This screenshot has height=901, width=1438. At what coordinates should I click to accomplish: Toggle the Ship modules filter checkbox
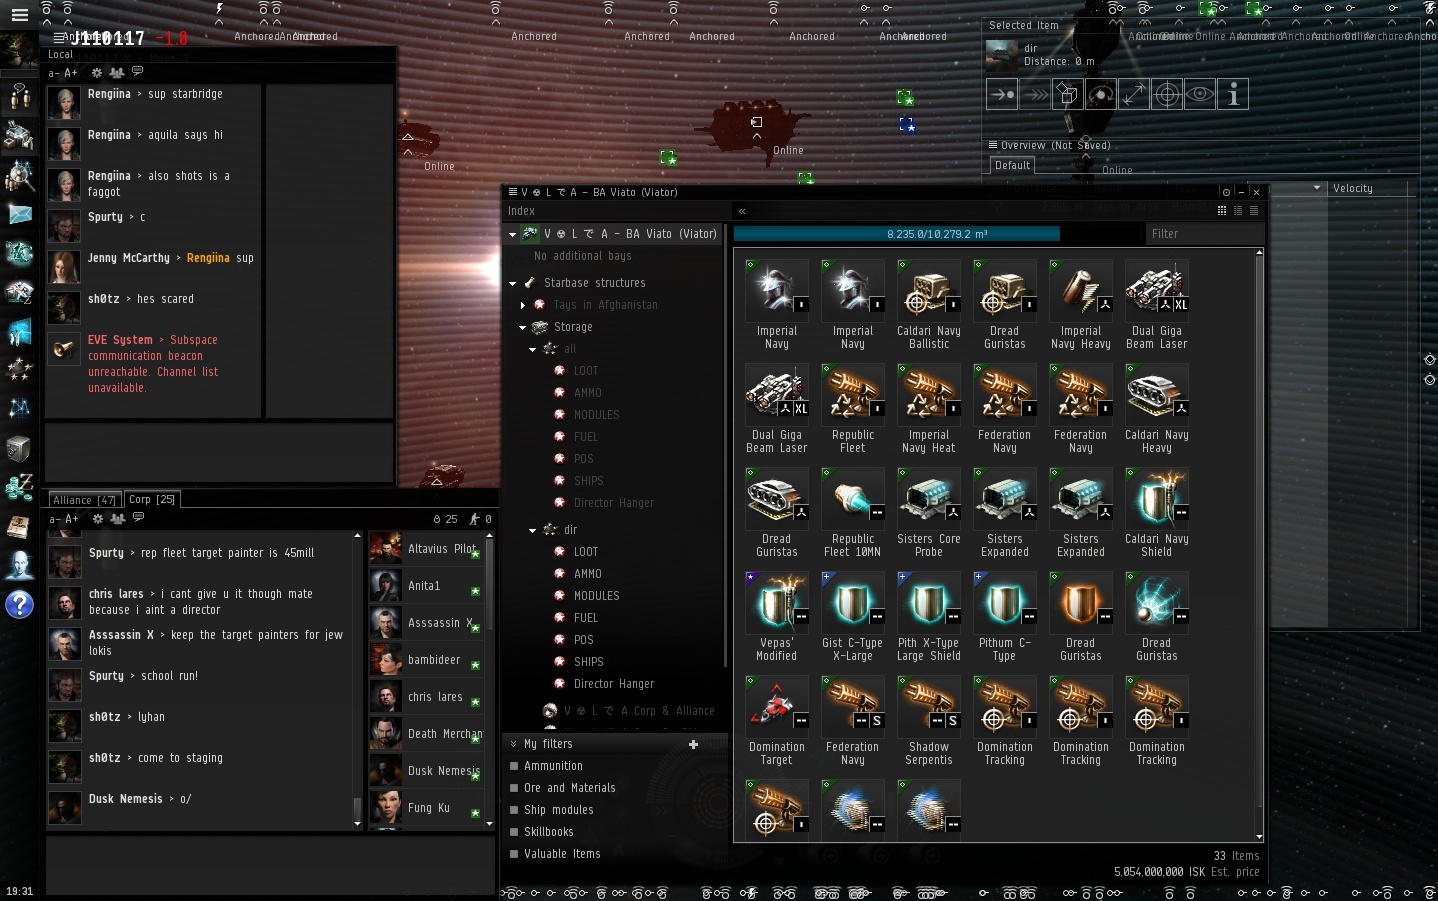(514, 810)
